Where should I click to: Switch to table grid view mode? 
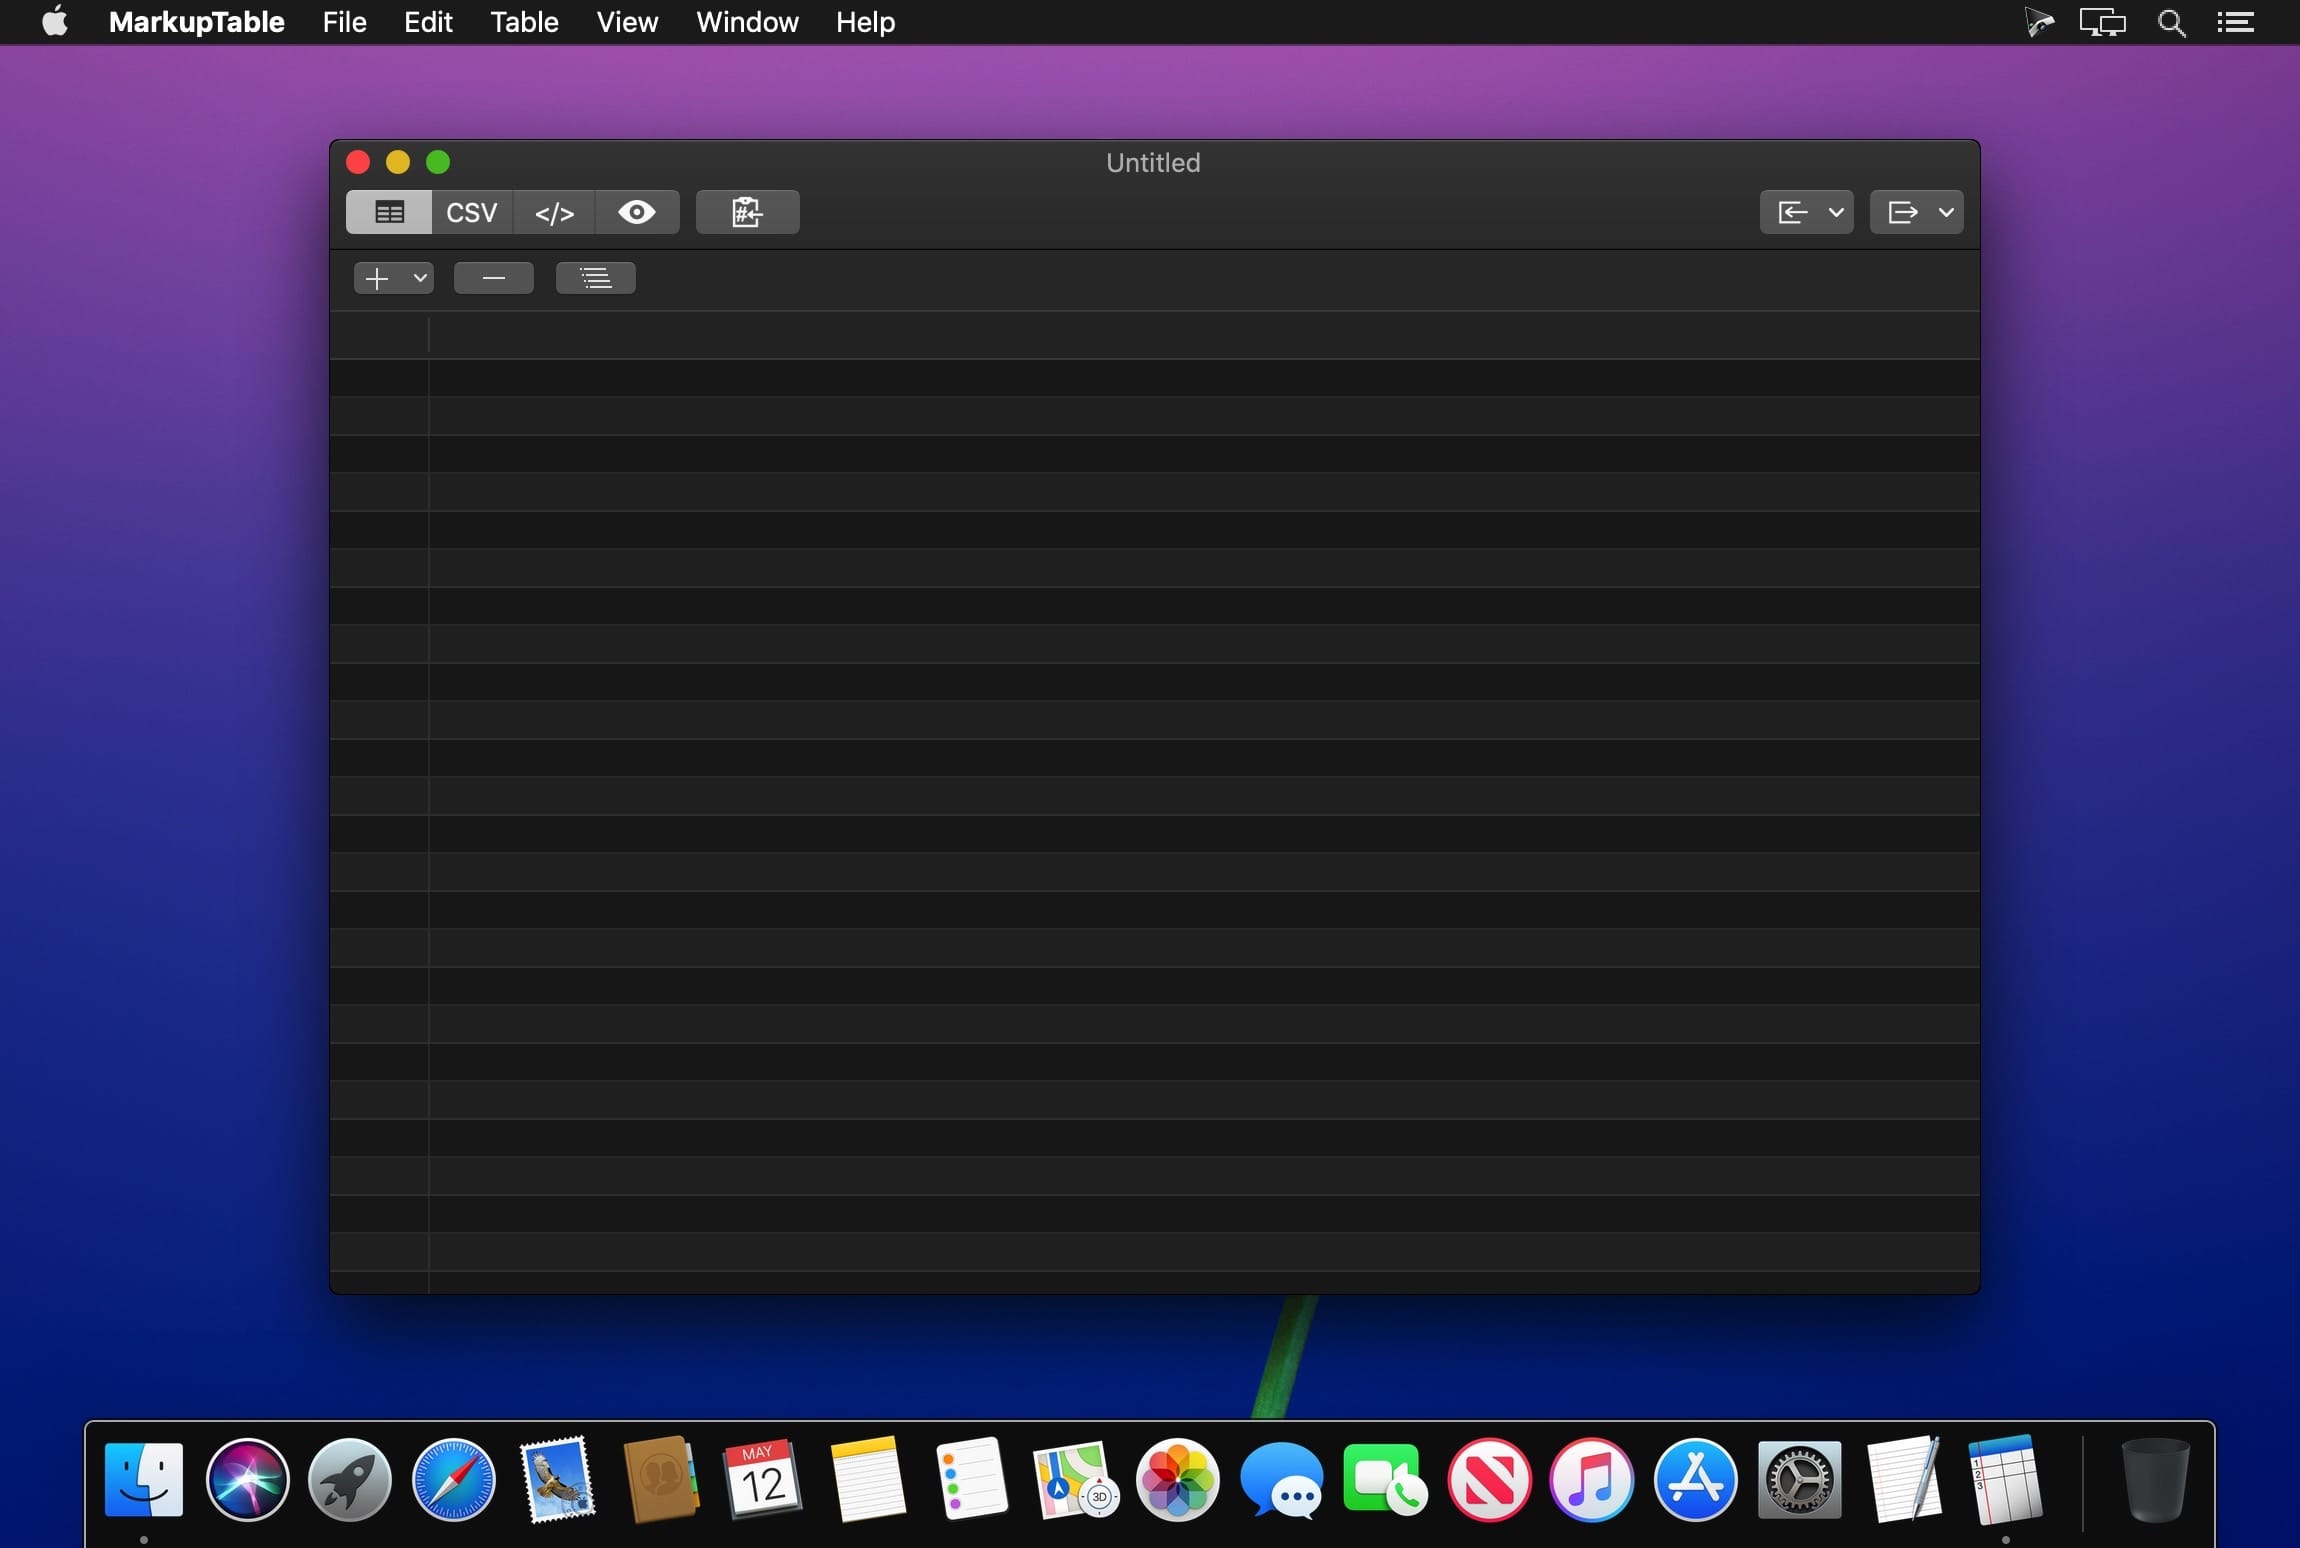(389, 212)
